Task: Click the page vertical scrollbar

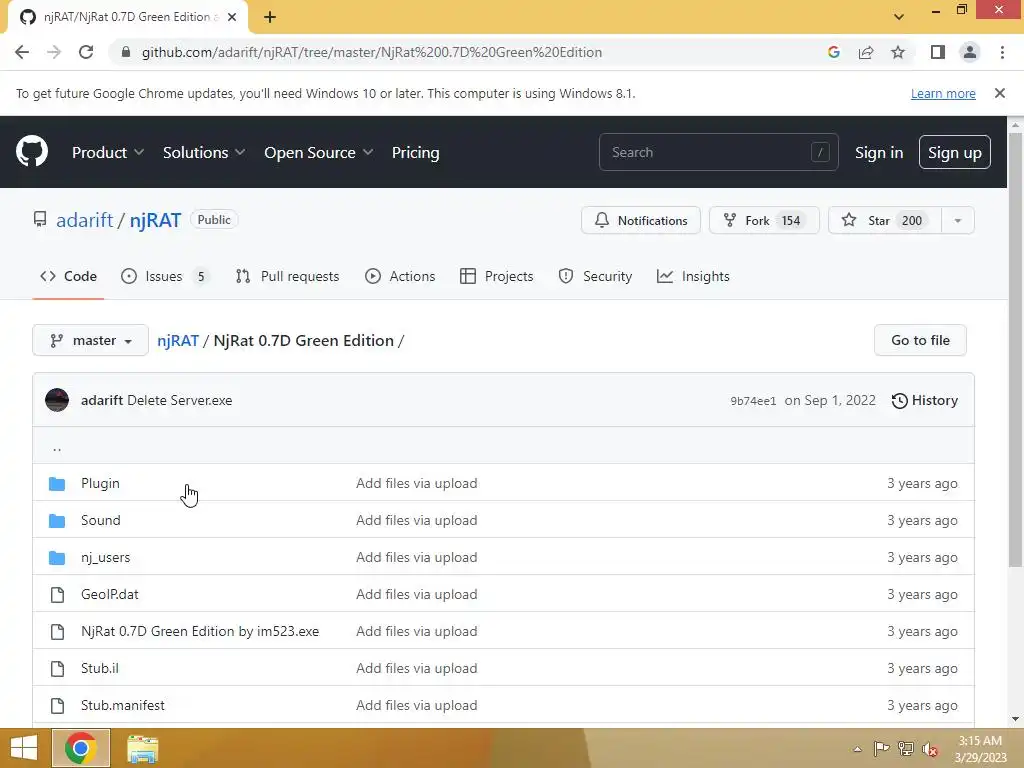Action: [1015, 349]
